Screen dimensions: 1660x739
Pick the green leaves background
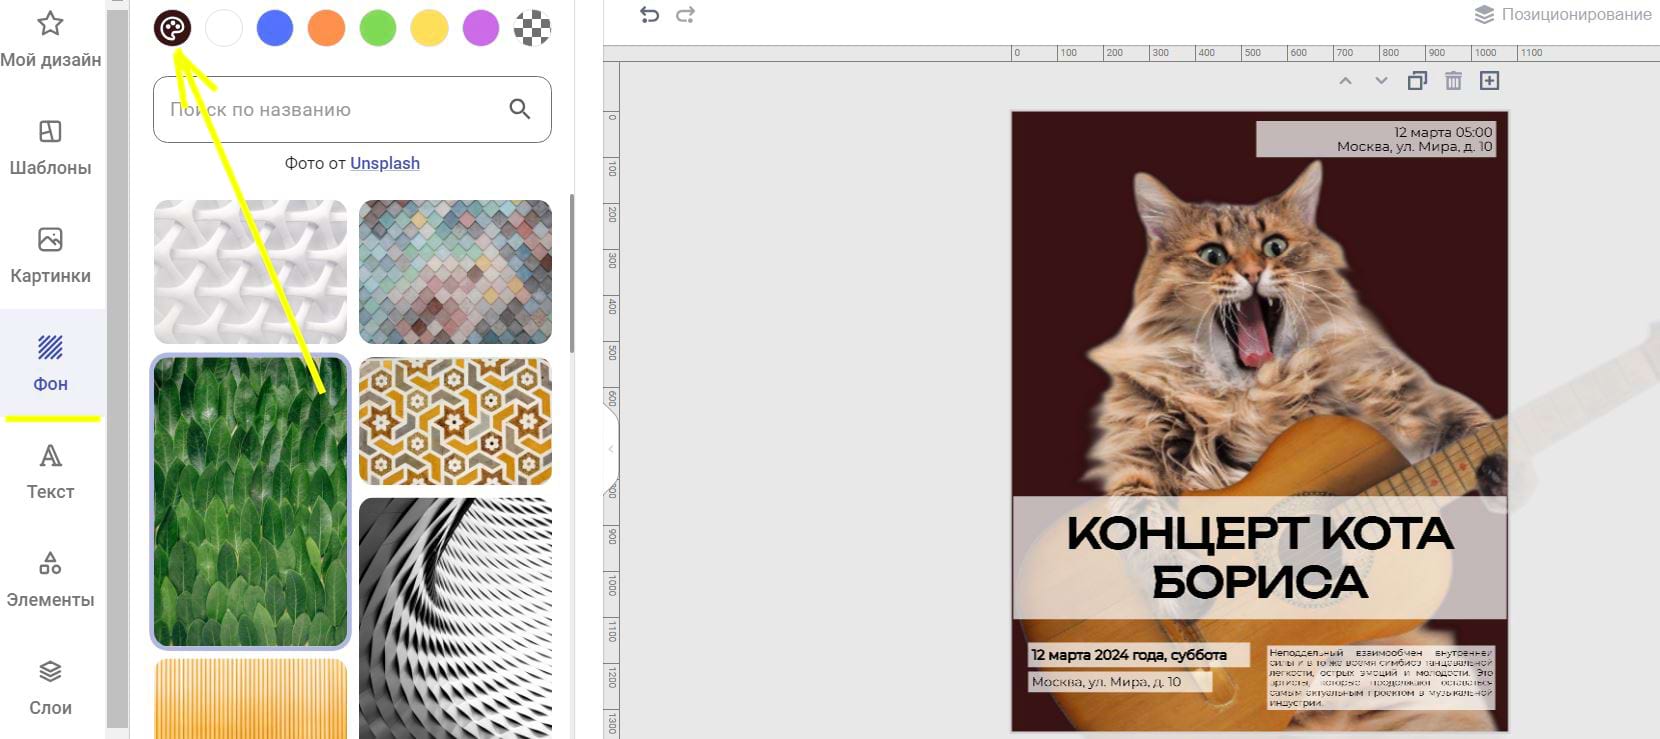click(250, 501)
